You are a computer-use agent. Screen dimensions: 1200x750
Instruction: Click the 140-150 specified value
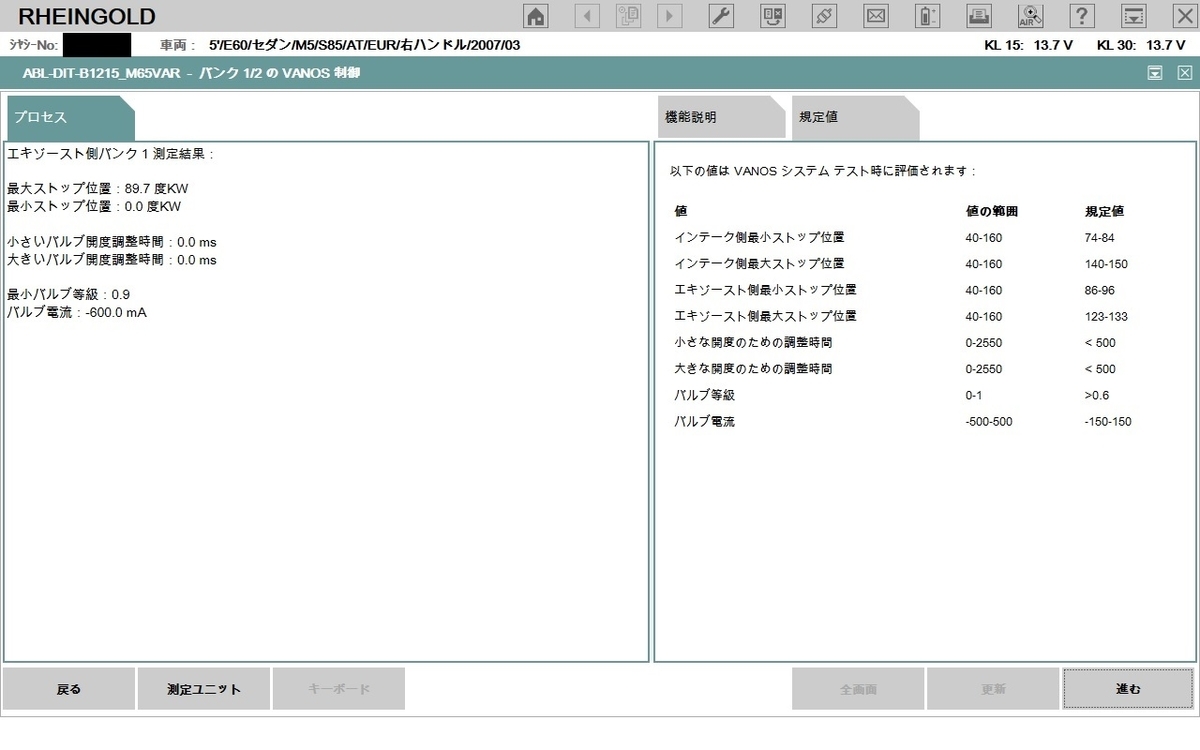pyautogui.click(x=1105, y=264)
